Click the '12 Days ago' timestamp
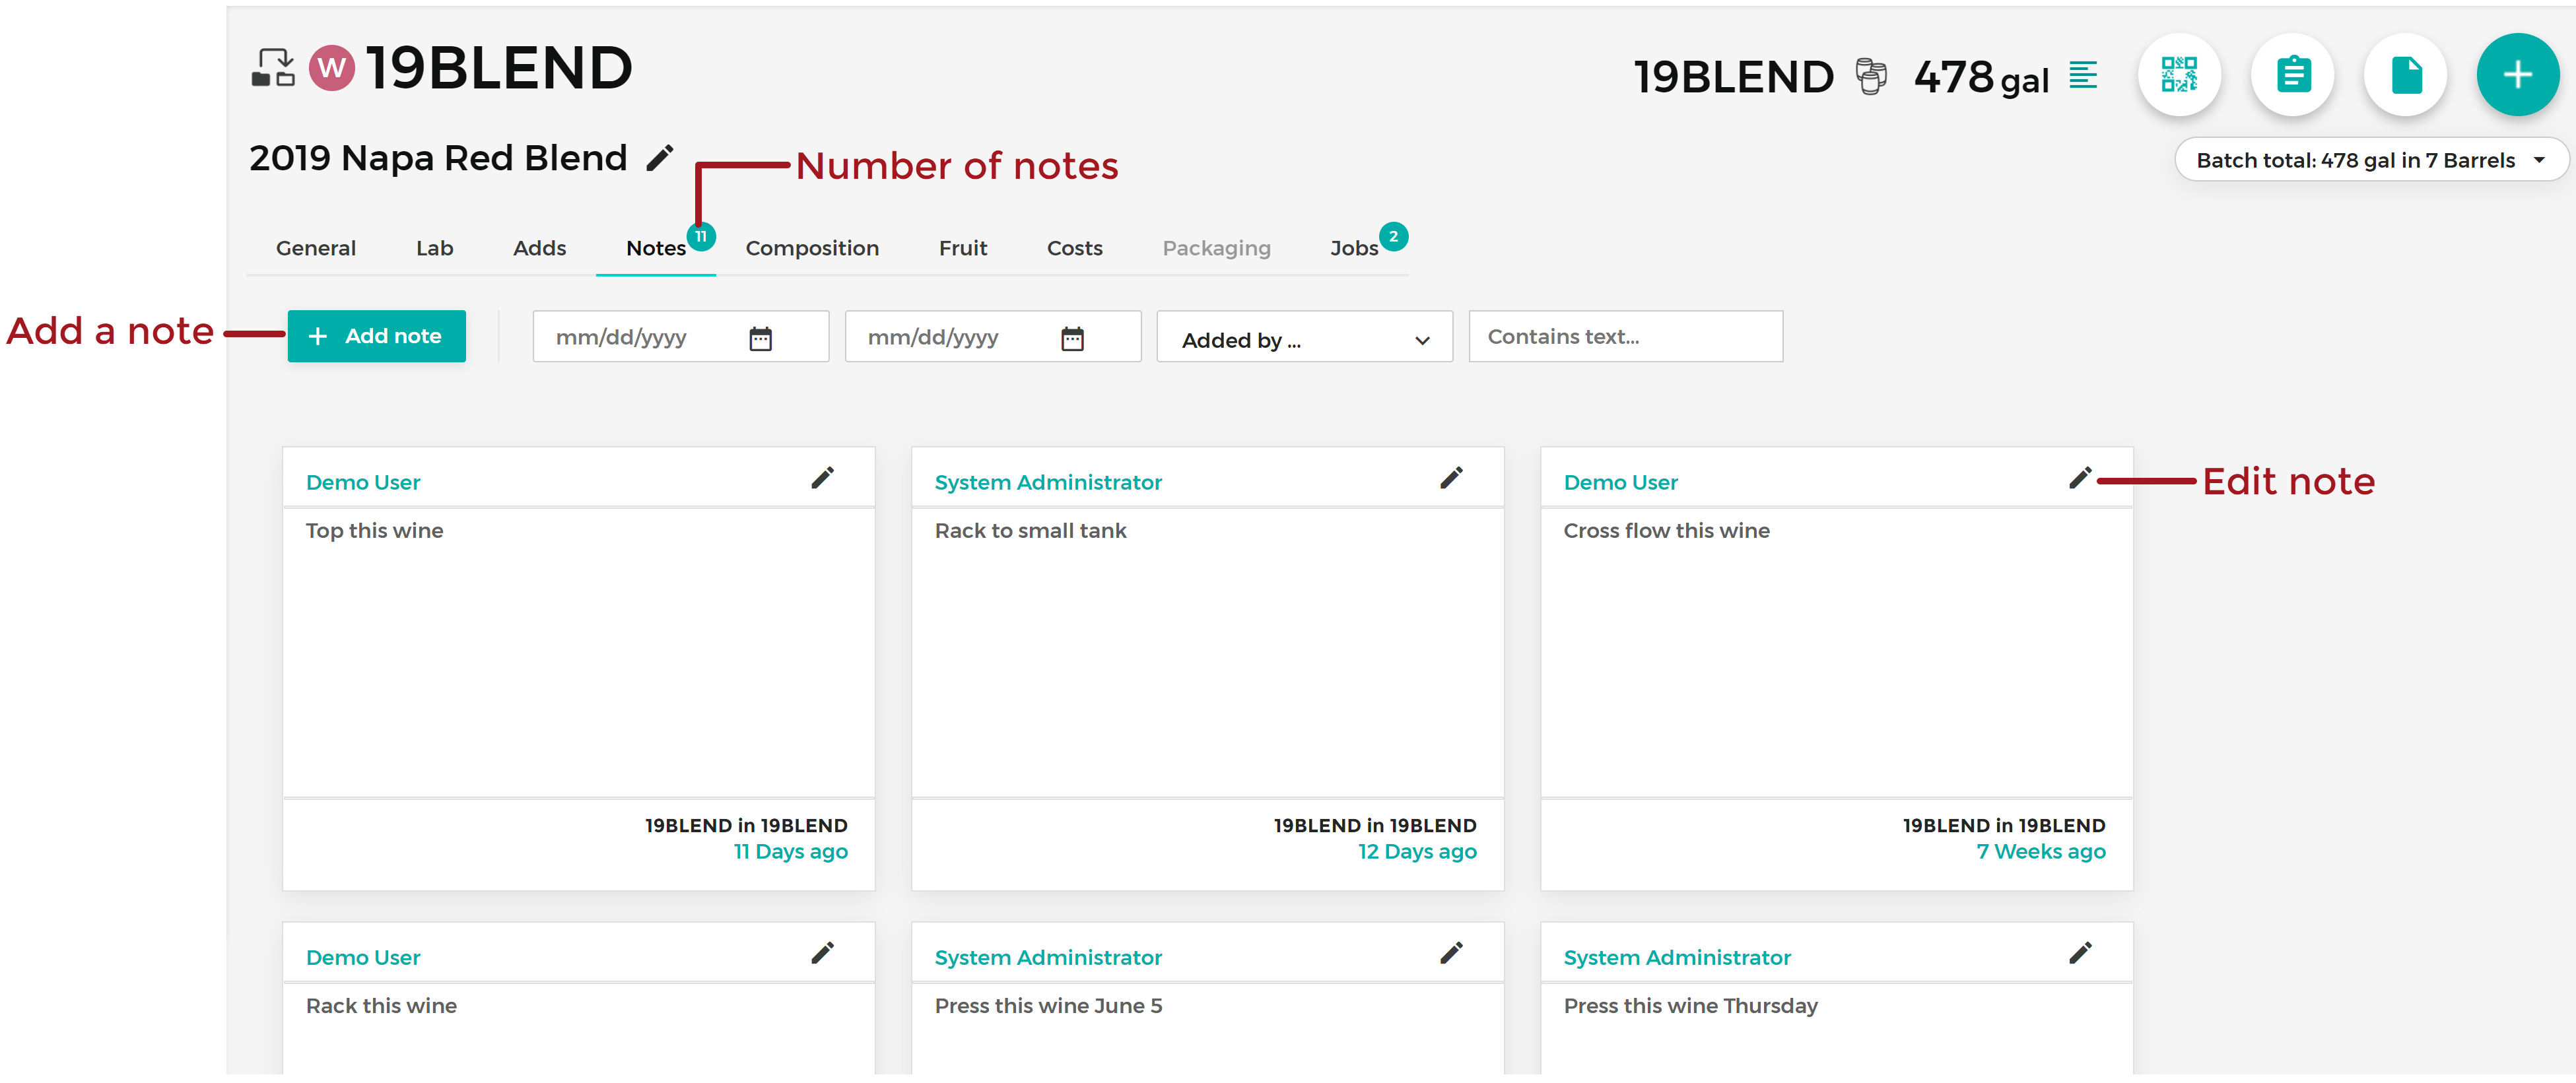Viewport: 2576px width, 1083px height. click(x=1416, y=851)
